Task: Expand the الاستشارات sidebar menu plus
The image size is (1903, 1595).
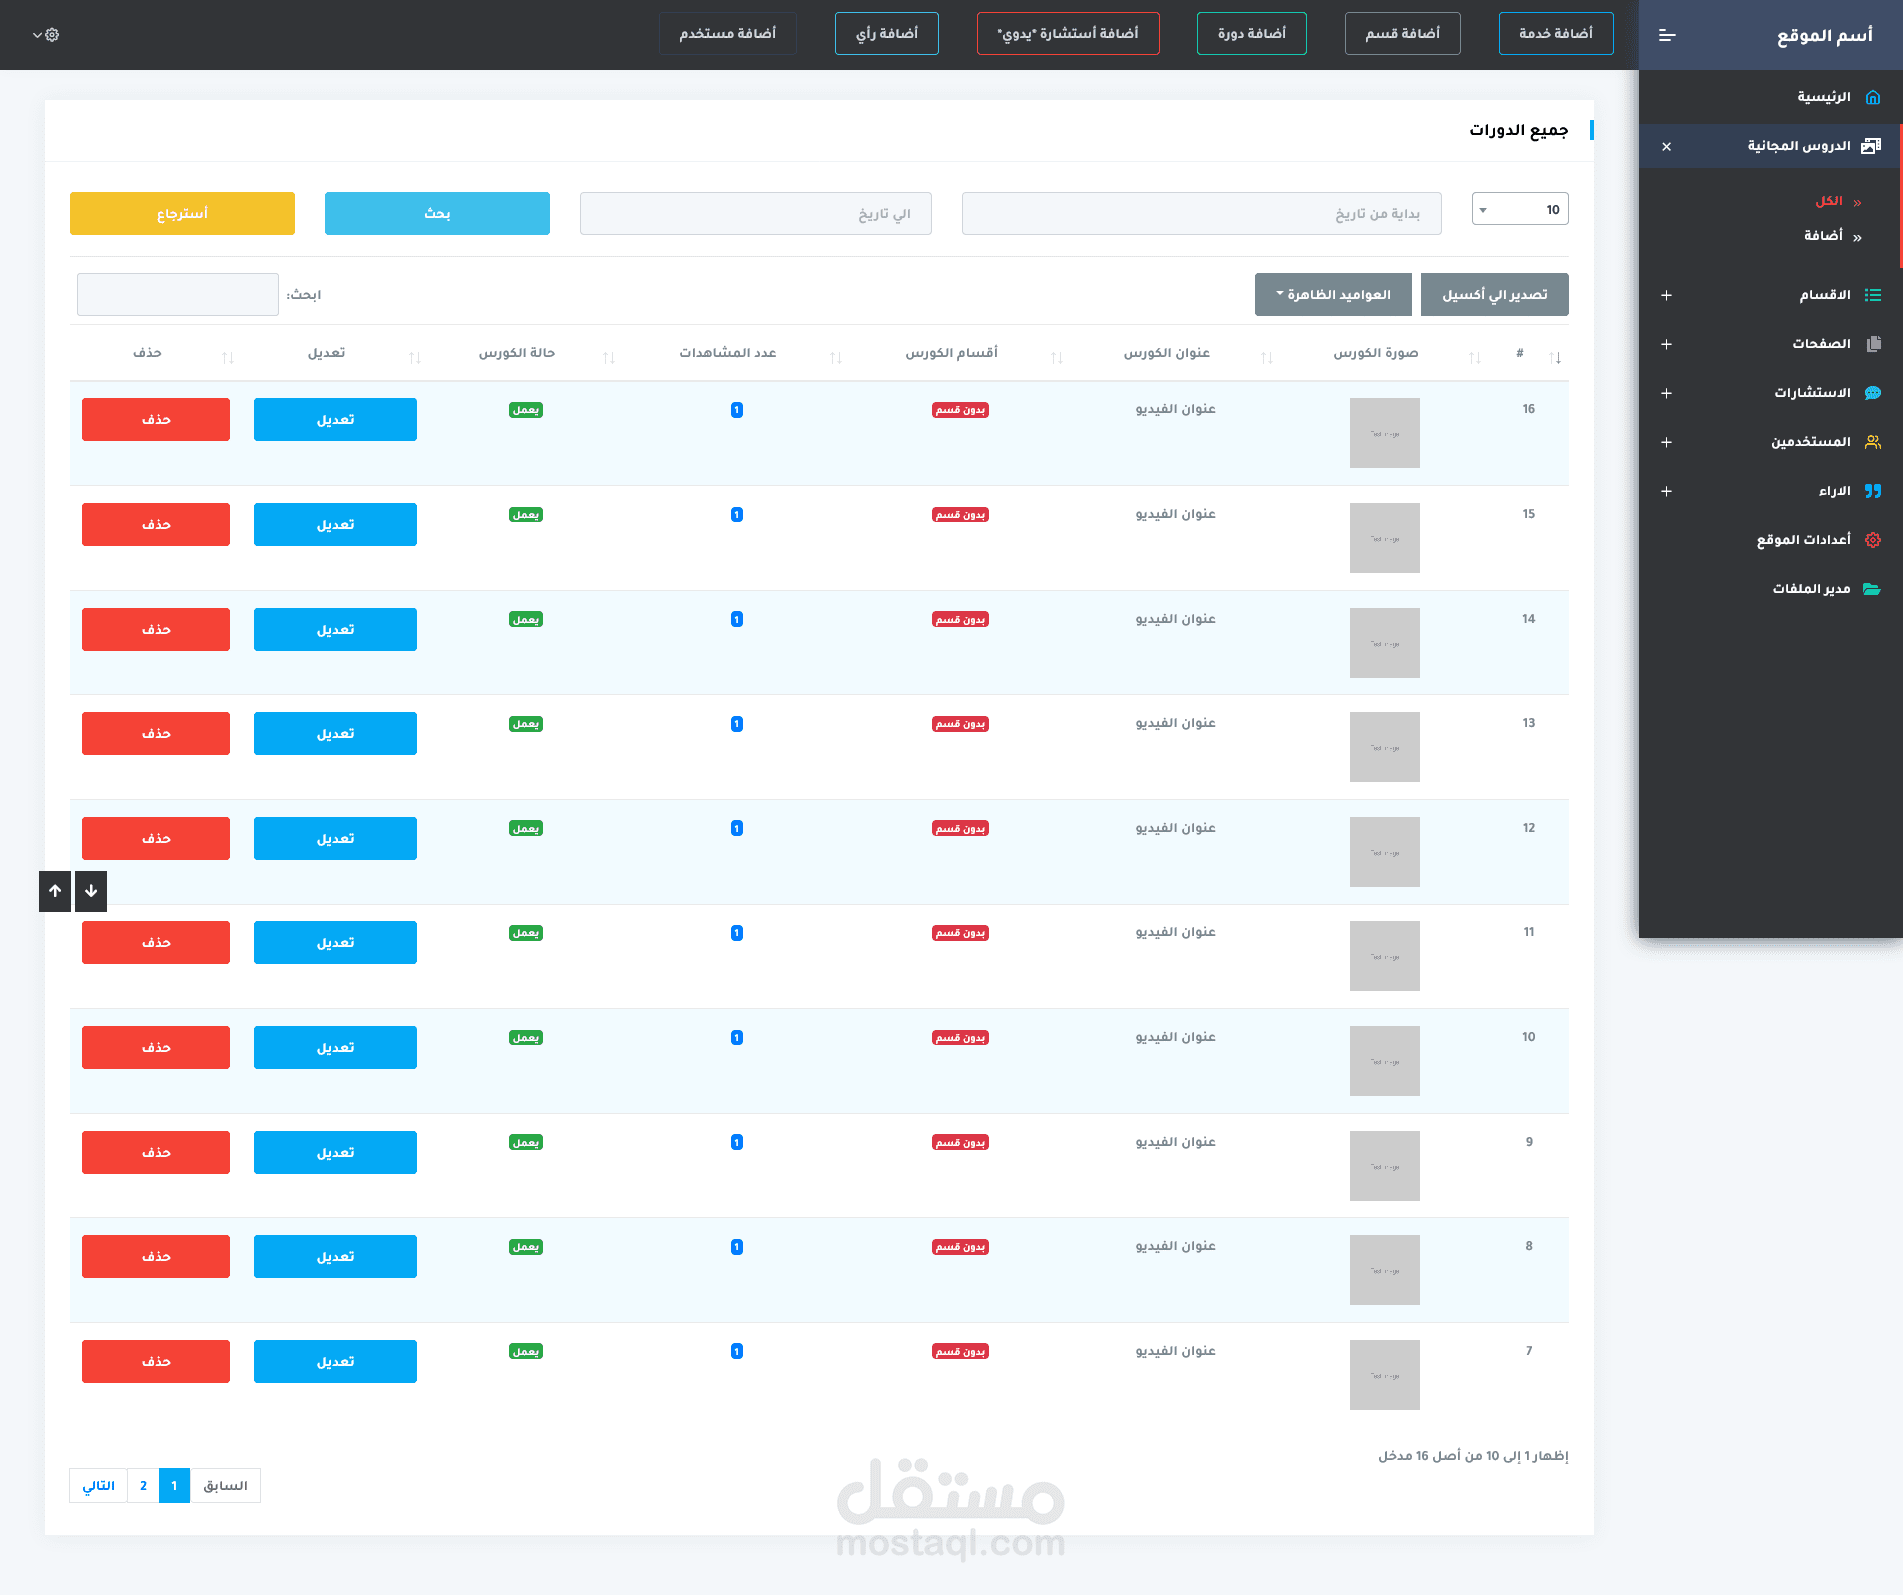Action: 1666,393
